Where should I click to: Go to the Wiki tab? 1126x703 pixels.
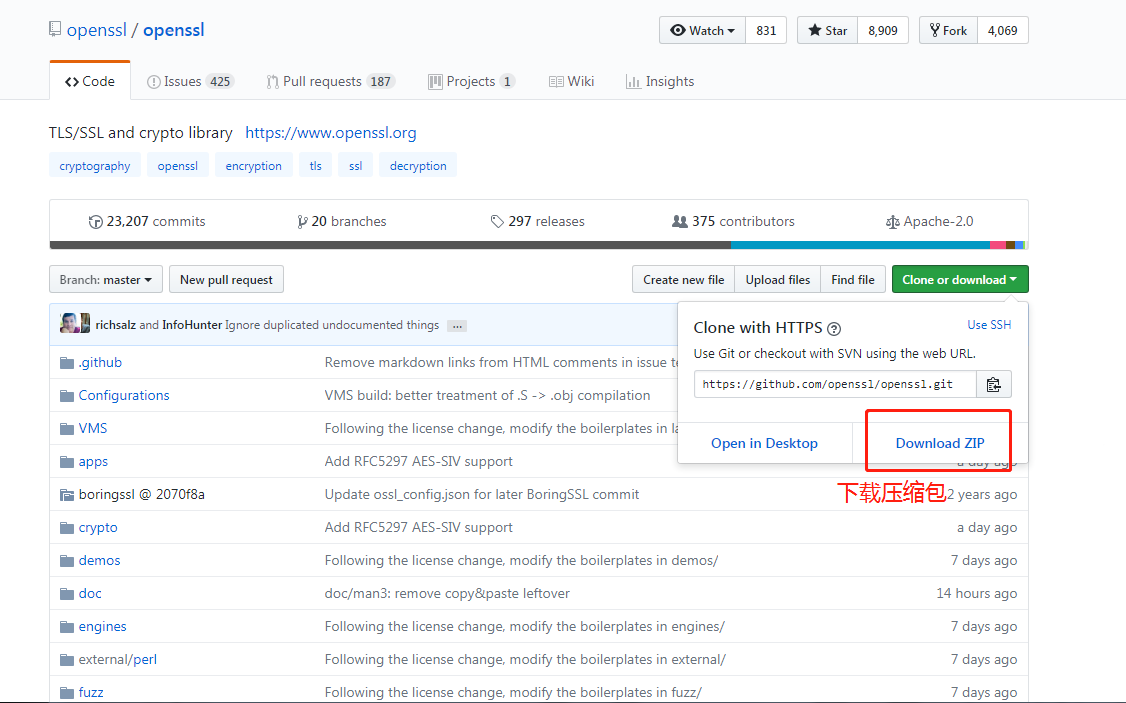click(x=572, y=81)
